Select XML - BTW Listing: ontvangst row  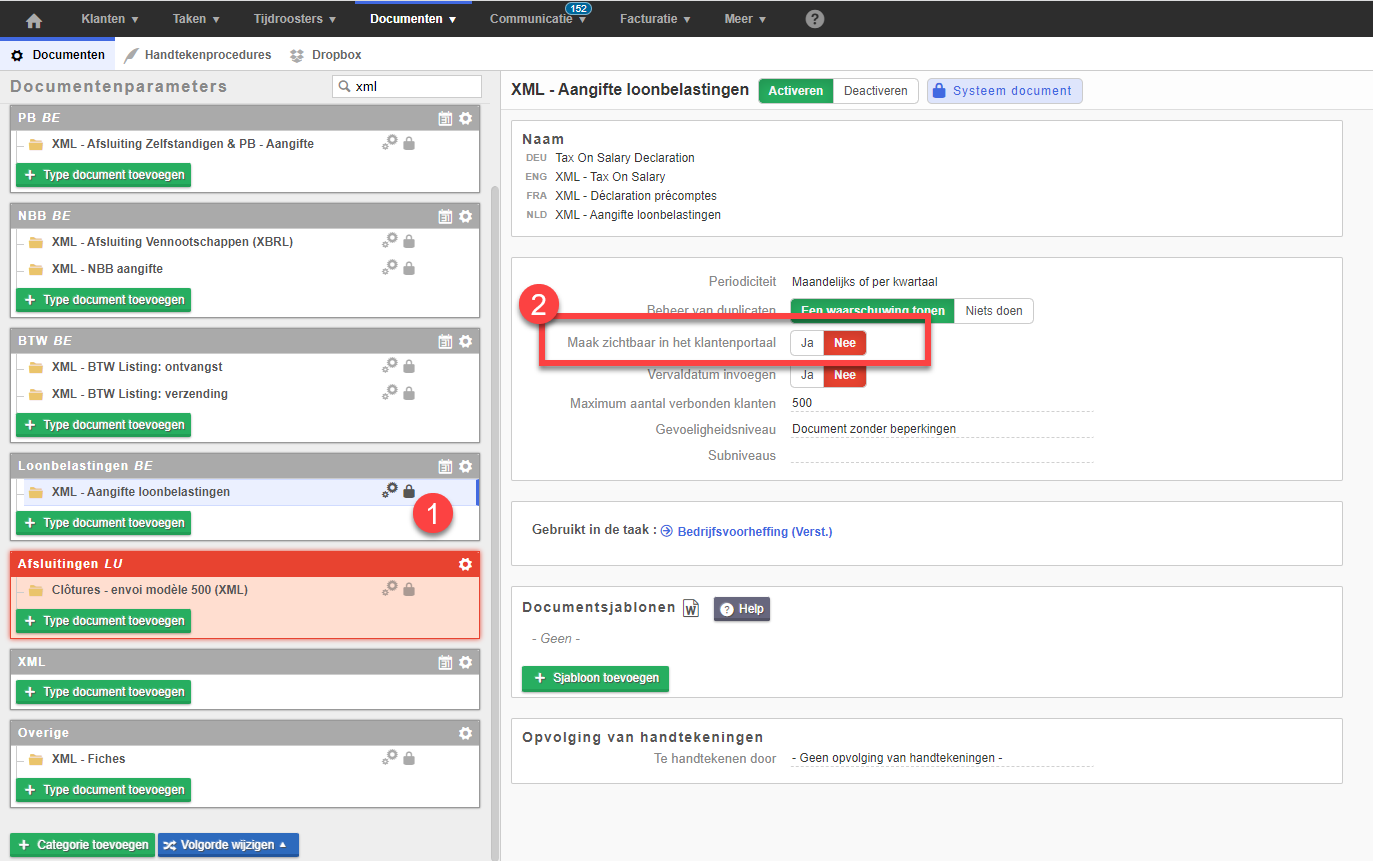tap(139, 367)
